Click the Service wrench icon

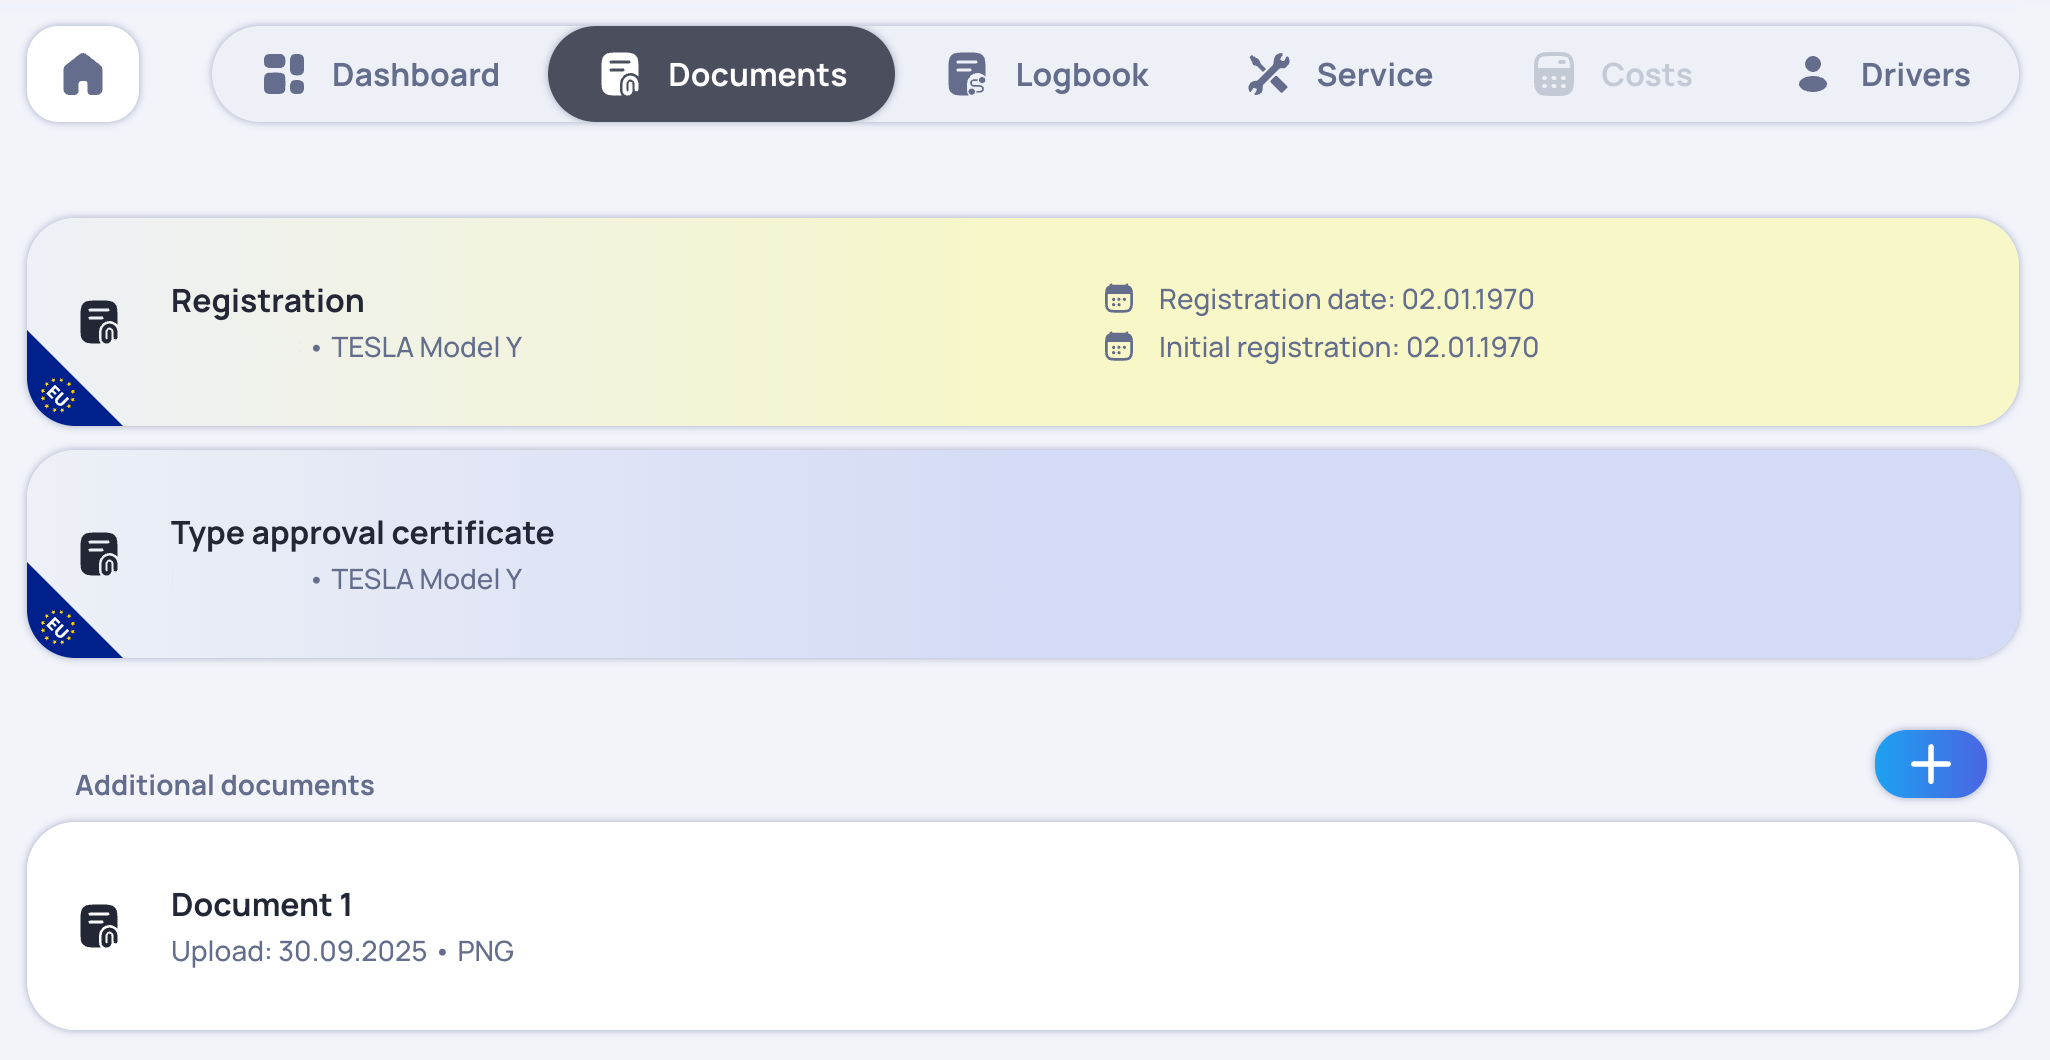tap(1268, 73)
